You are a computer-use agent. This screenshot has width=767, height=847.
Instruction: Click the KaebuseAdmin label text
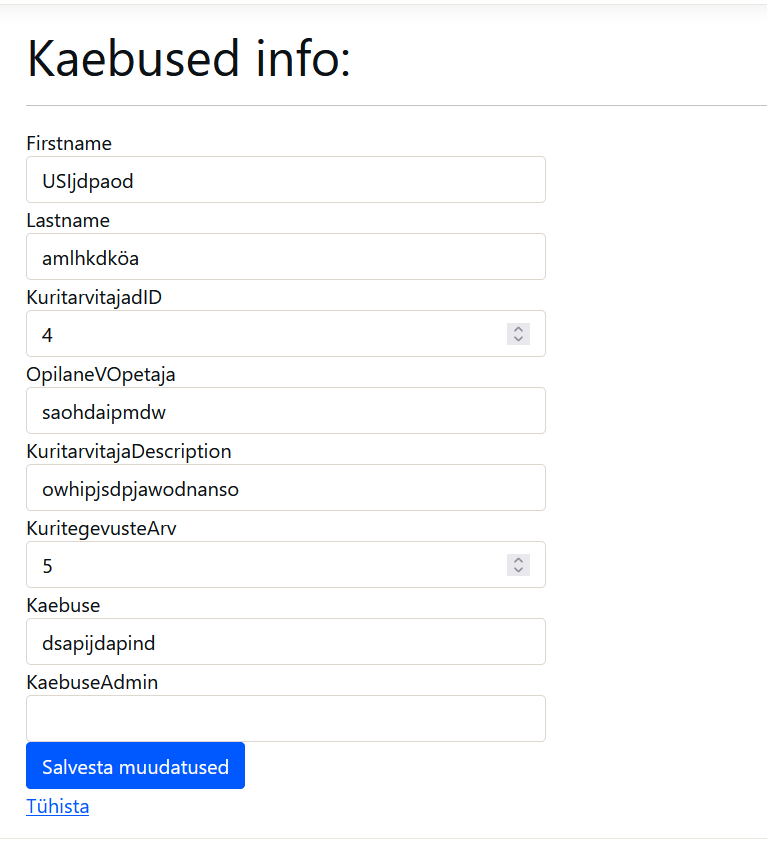[92, 683]
